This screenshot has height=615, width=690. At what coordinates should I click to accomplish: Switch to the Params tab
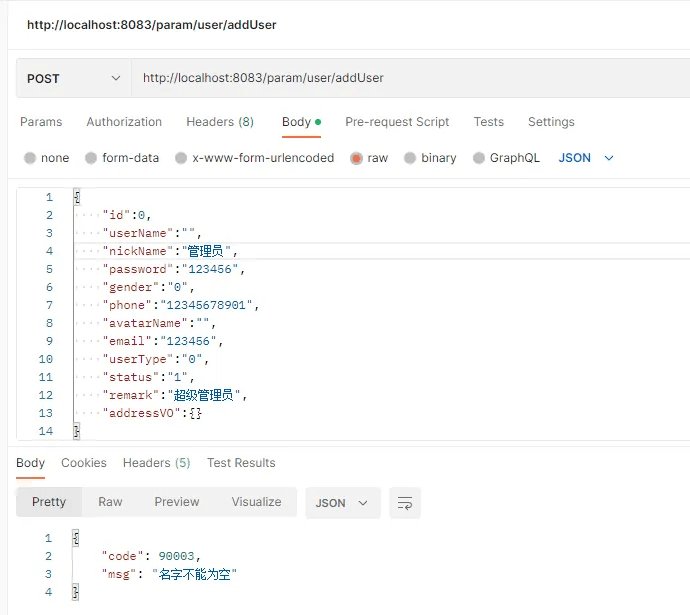[x=41, y=122]
